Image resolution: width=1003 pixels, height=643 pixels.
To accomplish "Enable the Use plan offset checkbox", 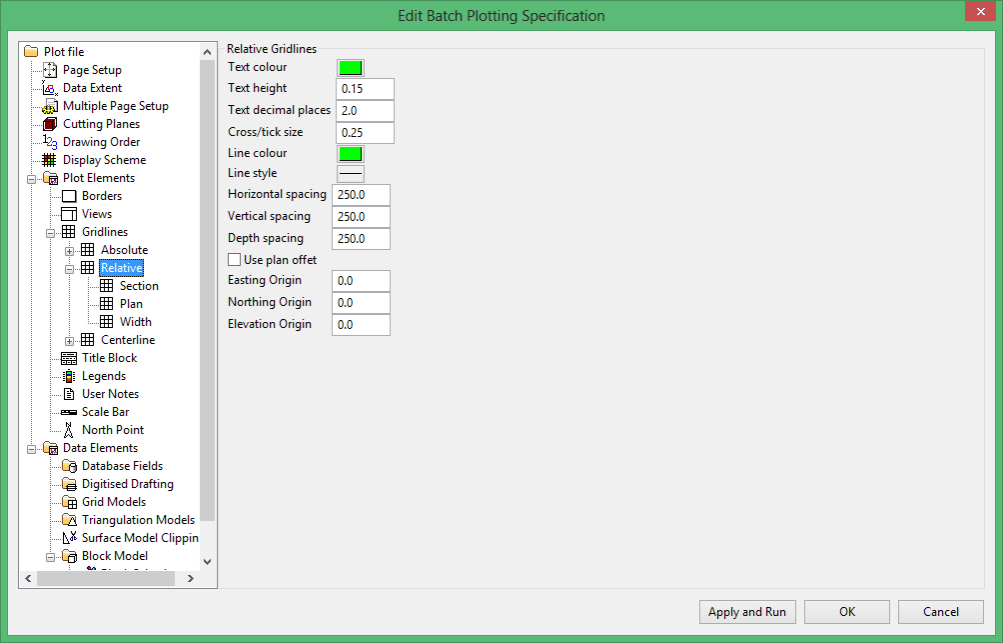I will point(235,260).
